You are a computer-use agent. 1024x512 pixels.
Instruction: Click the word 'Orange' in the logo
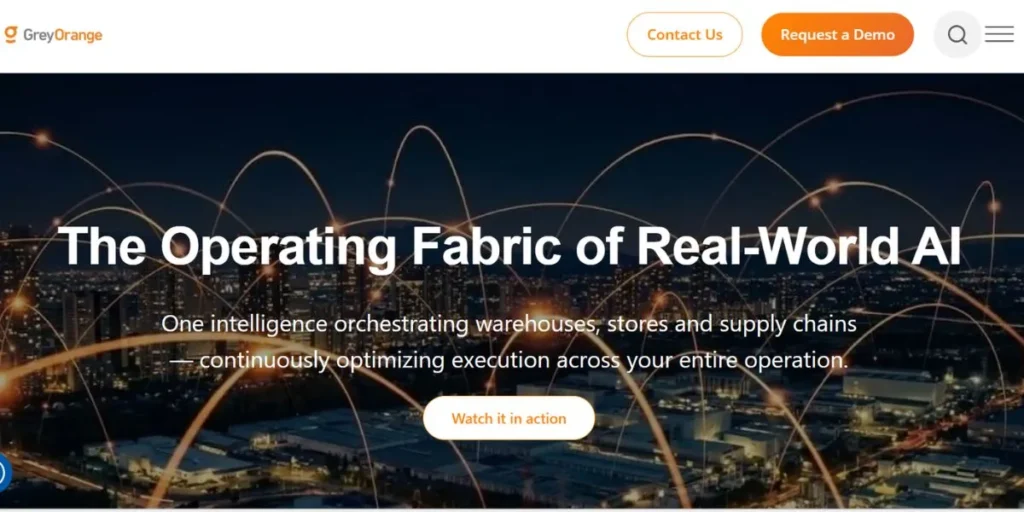[78, 36]
